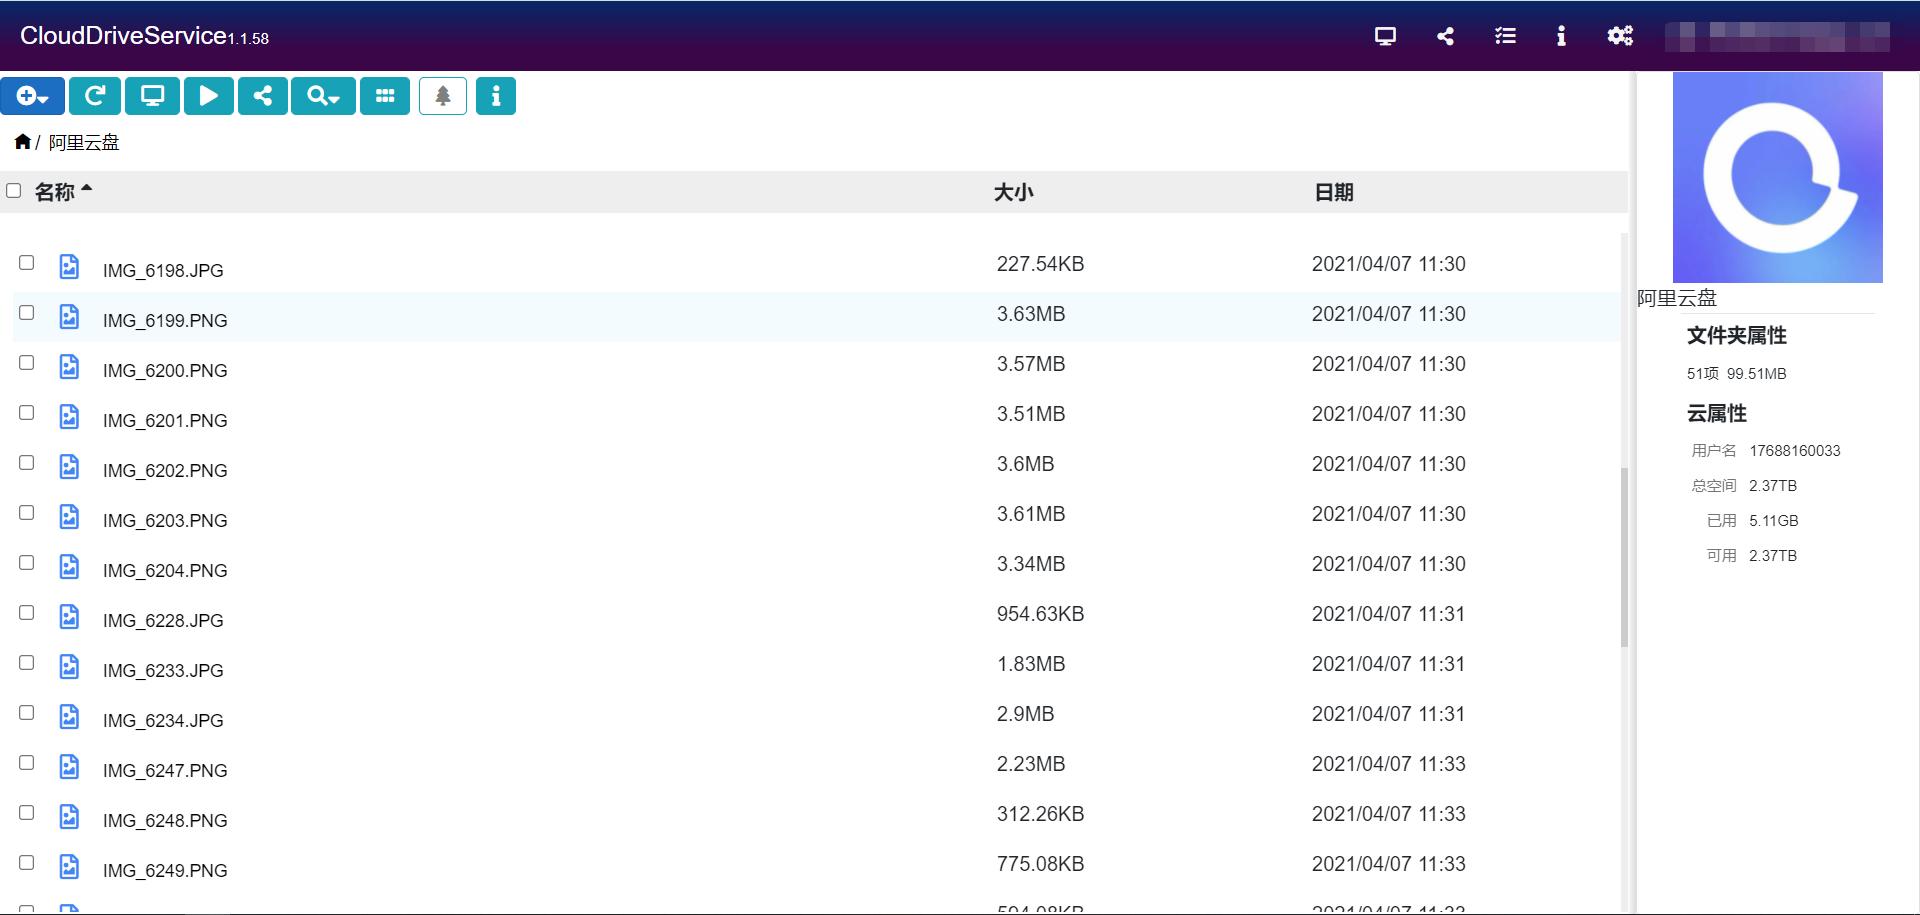Check the box for IMG_6198.JPG
This screenshot has width=1920, height=915.
27,263
